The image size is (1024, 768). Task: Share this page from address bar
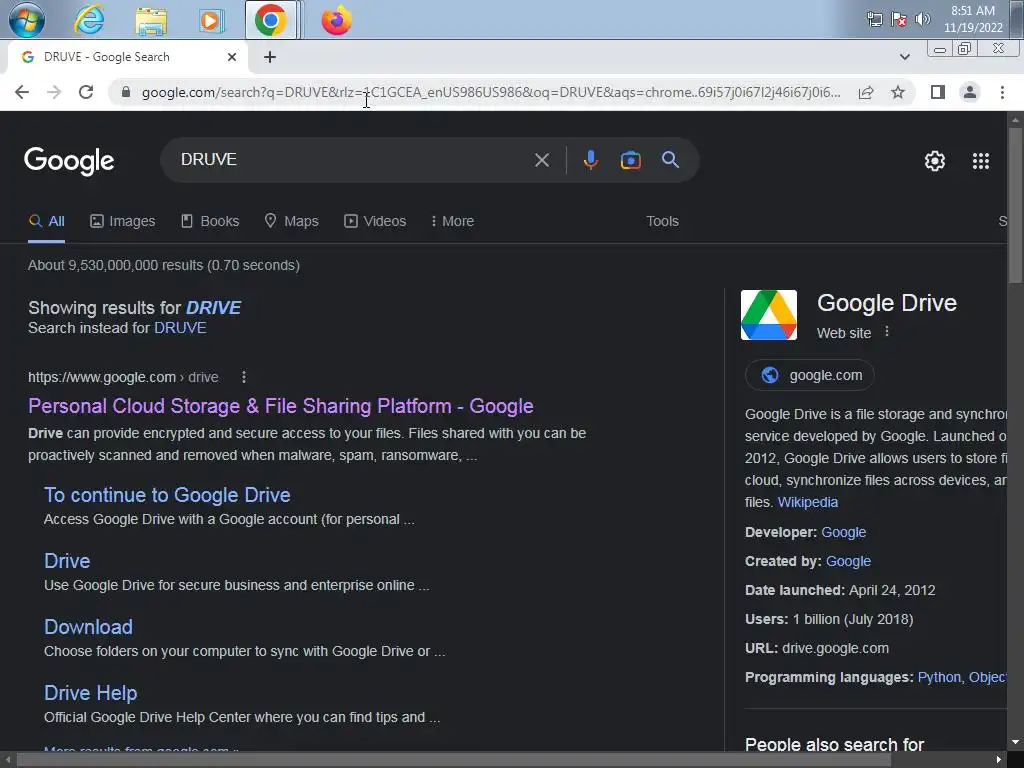click(866, 92)
